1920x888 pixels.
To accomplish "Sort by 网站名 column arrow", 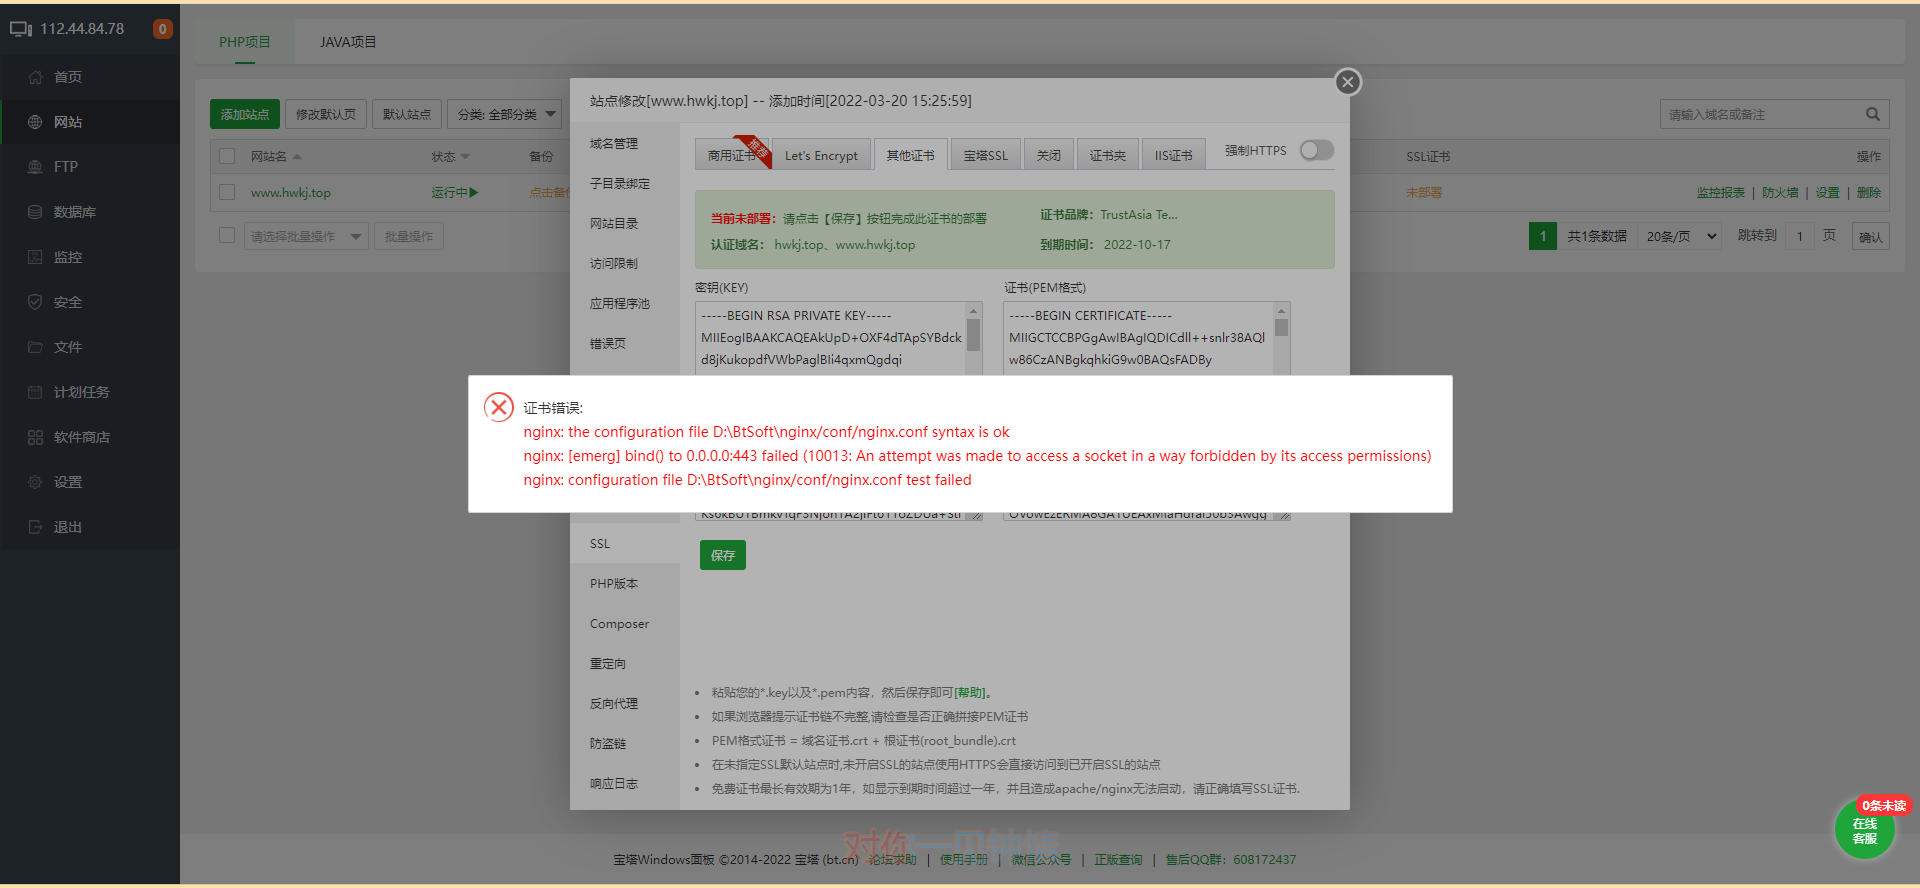I will tap(297, 157).
